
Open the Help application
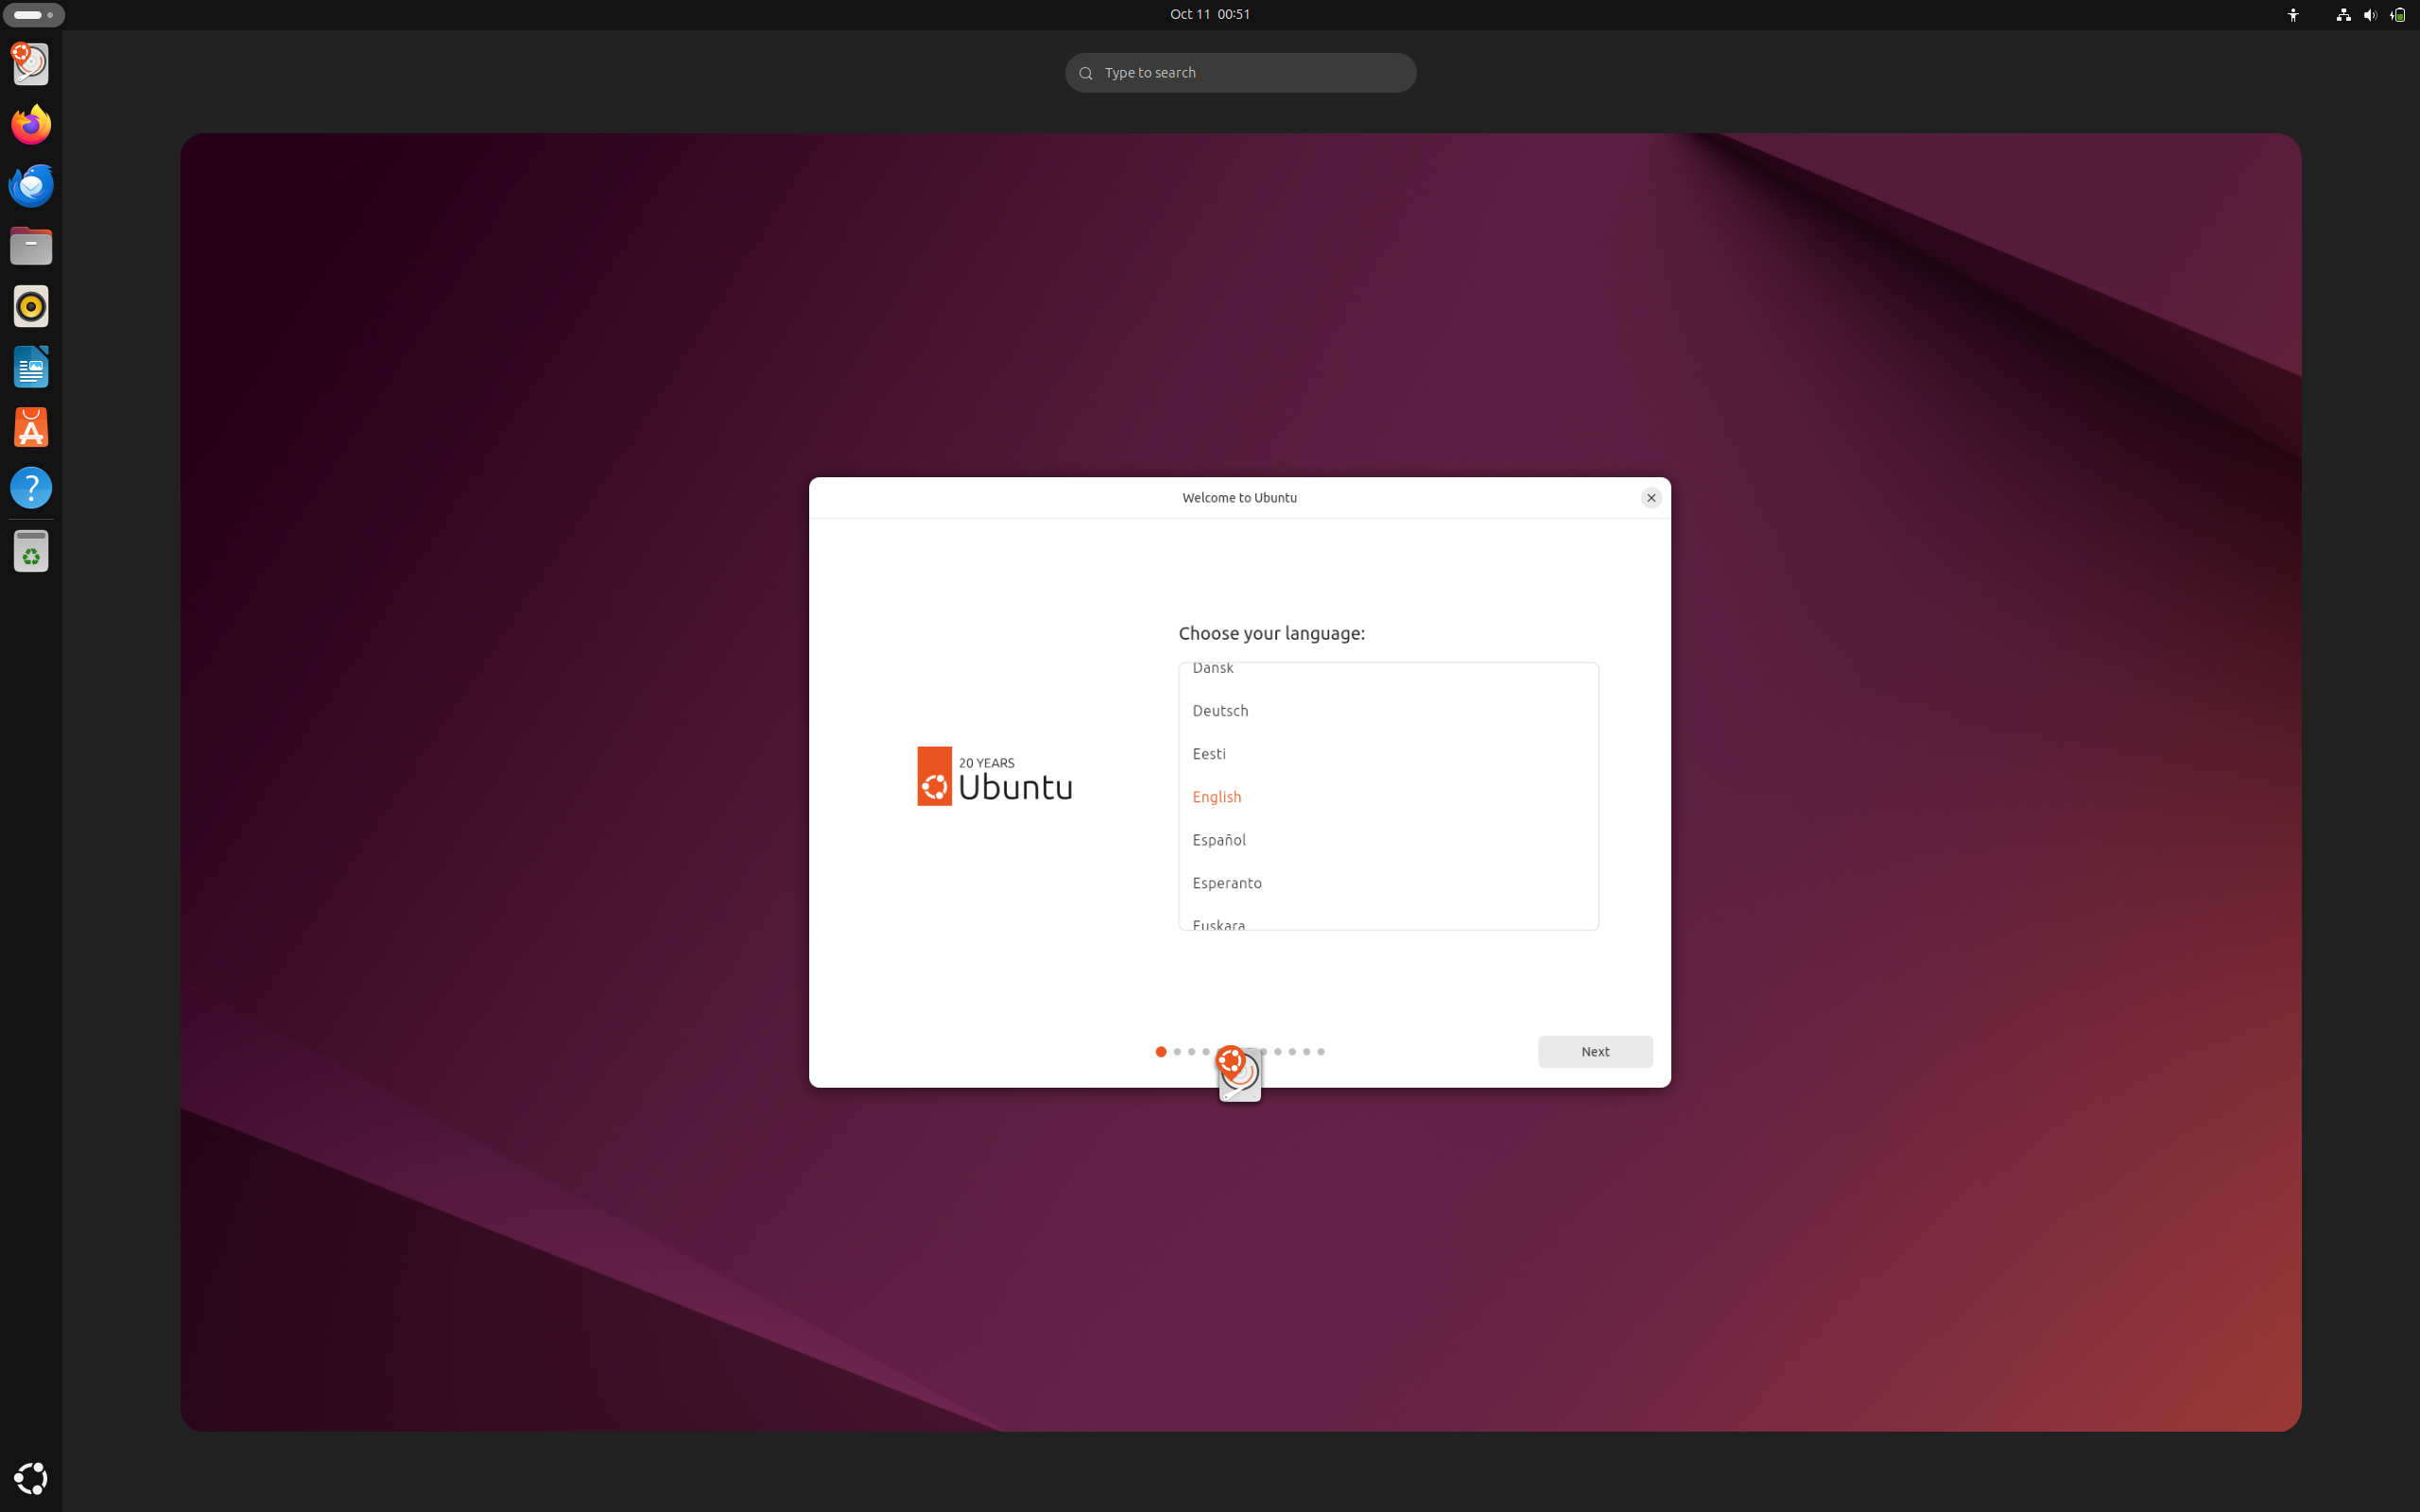[31, 487]
